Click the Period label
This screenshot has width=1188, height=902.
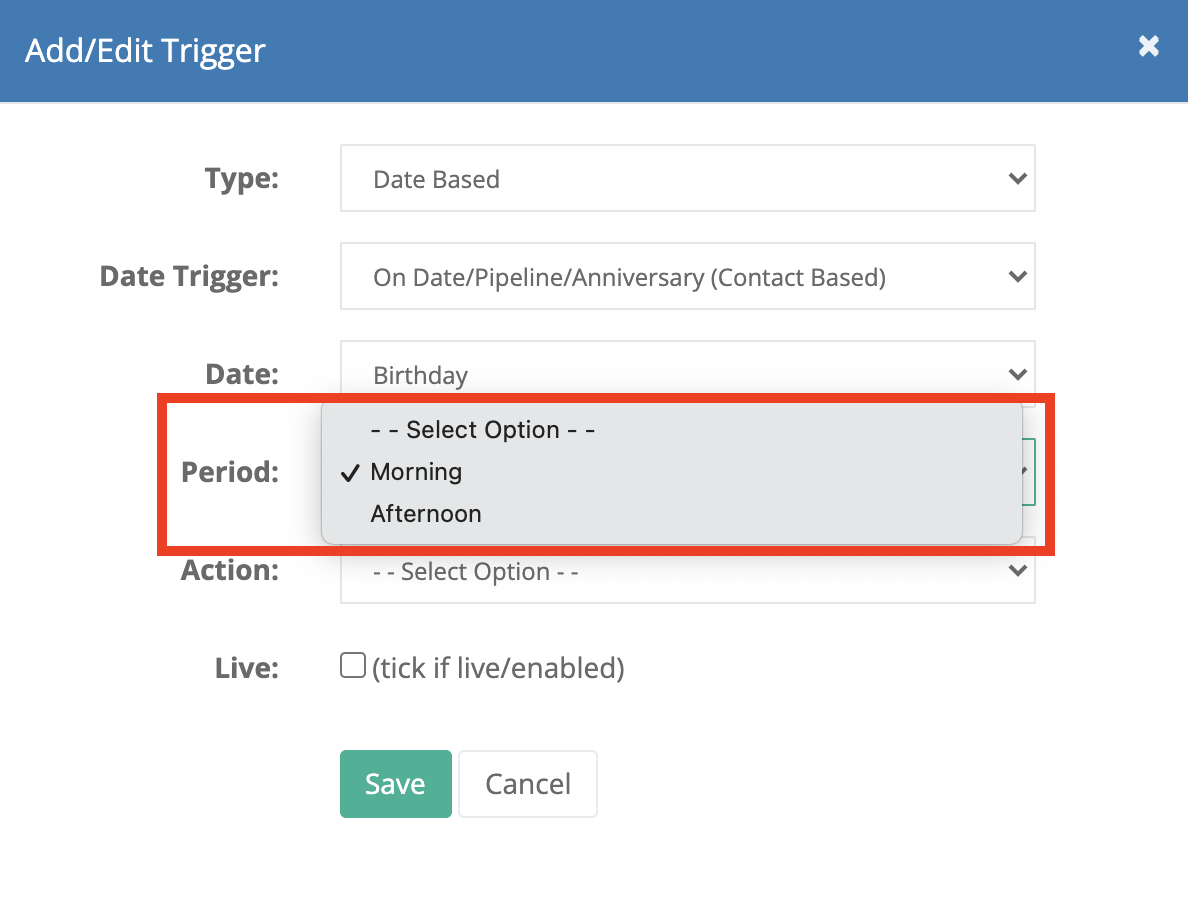coord(230,472)
